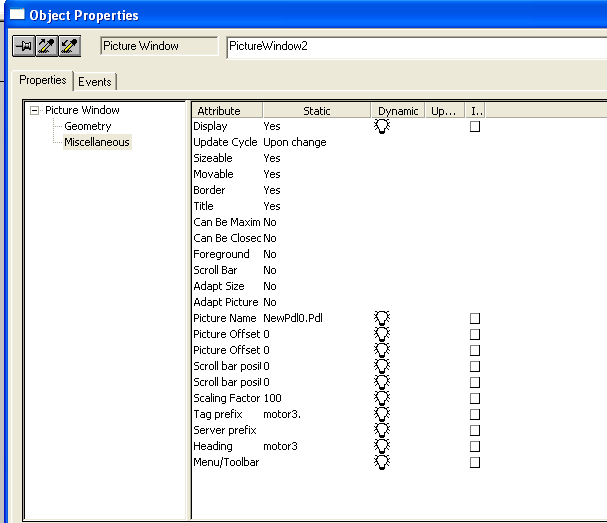
Task: Click the Menu/Toolbar dynamic light bulb
Action: pyautogui.click(x=381, y=462)
